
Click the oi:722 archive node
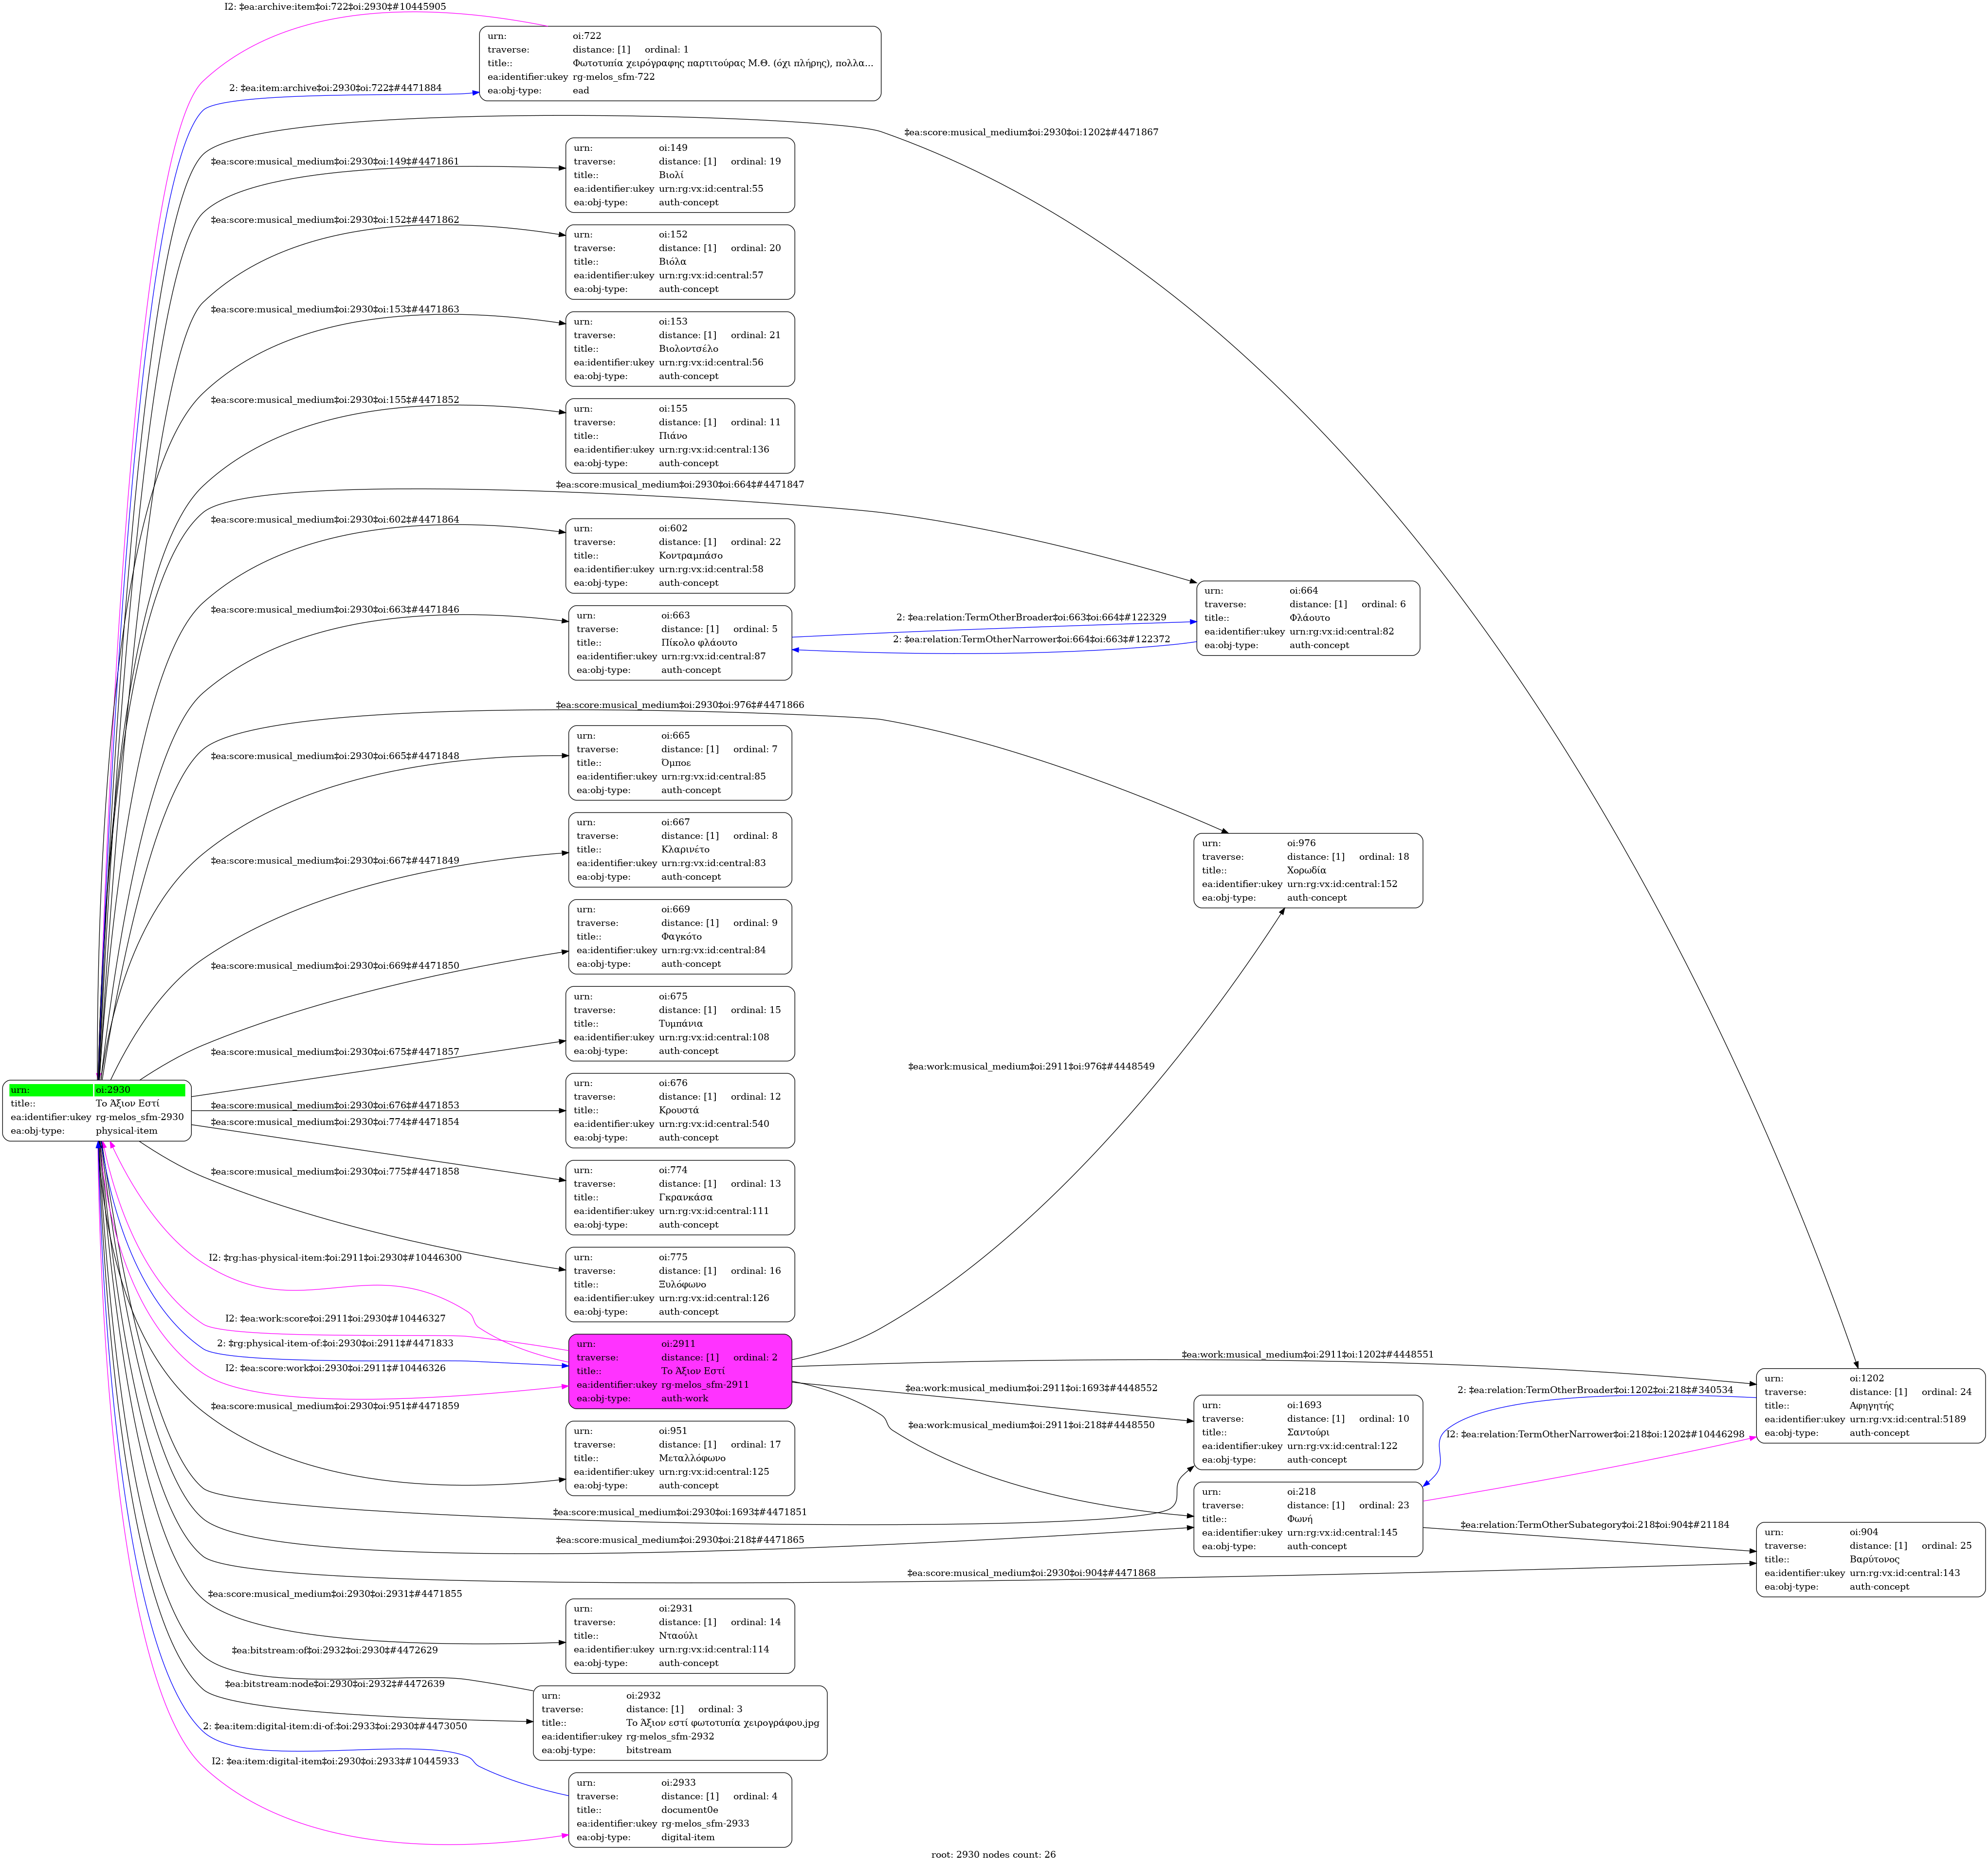click(680, 63)
